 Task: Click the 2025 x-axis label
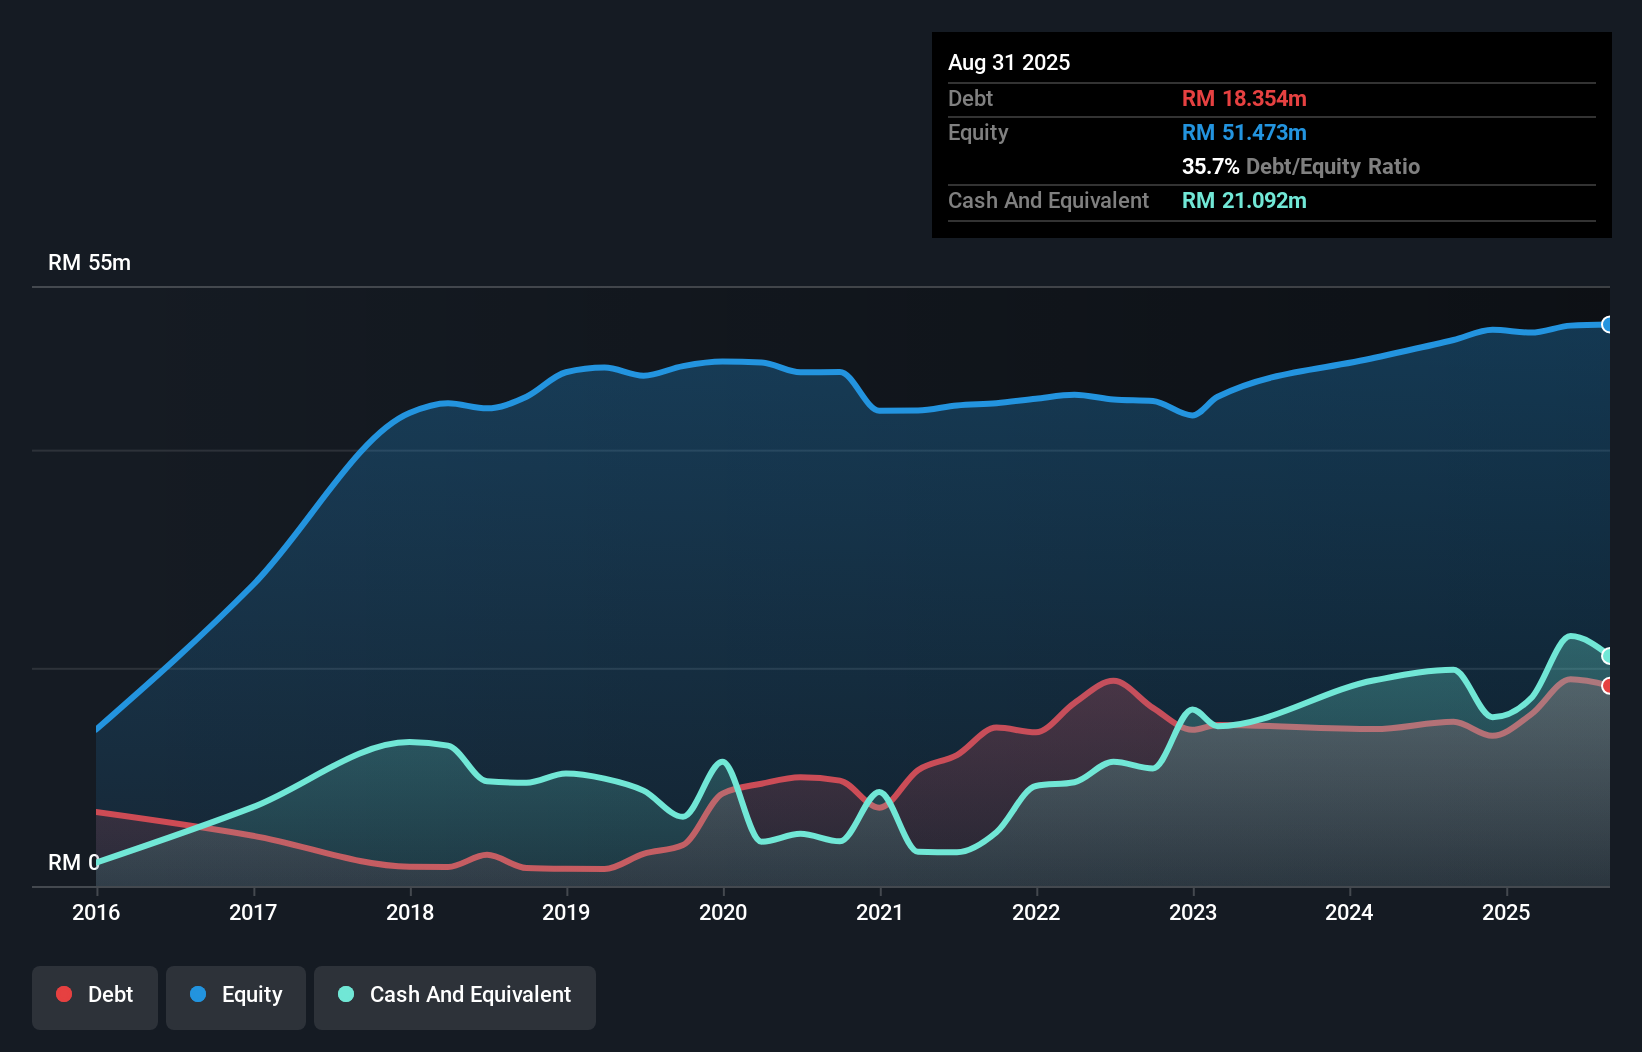(1506, 912)
